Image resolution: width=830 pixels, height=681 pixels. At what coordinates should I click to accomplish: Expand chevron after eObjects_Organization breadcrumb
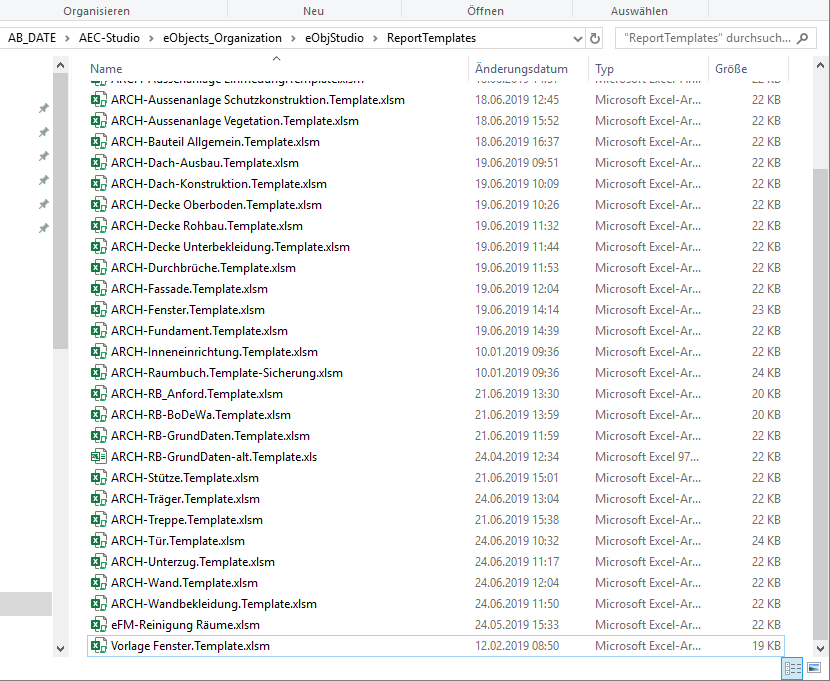tap(293, 38)
